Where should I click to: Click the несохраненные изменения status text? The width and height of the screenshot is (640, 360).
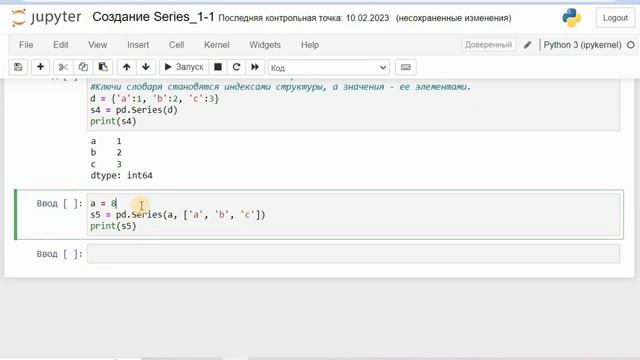(x=453, y=18)
